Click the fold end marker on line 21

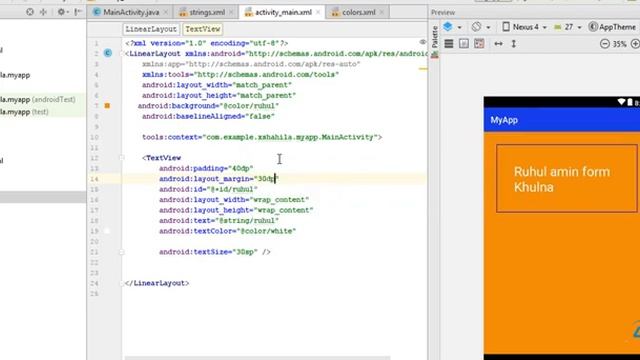[x=122, y=252]
